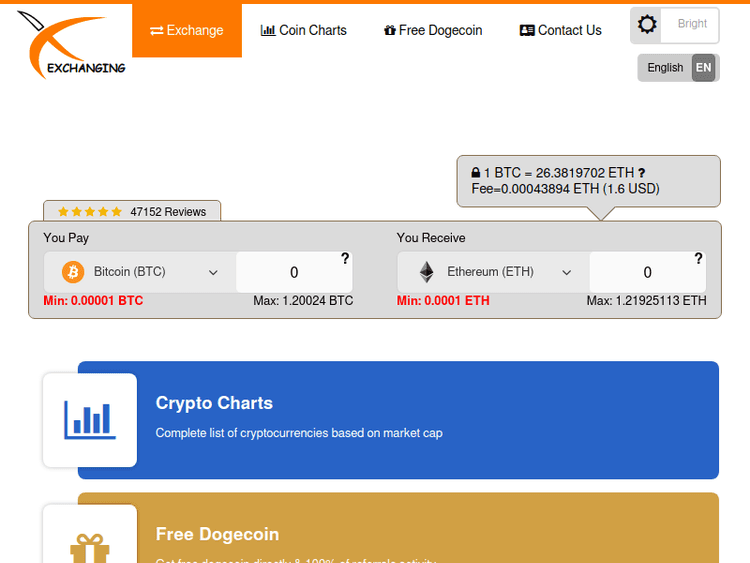Click the help question mark in You Pay
750x563 pixels.
click(x=345, y=259)
